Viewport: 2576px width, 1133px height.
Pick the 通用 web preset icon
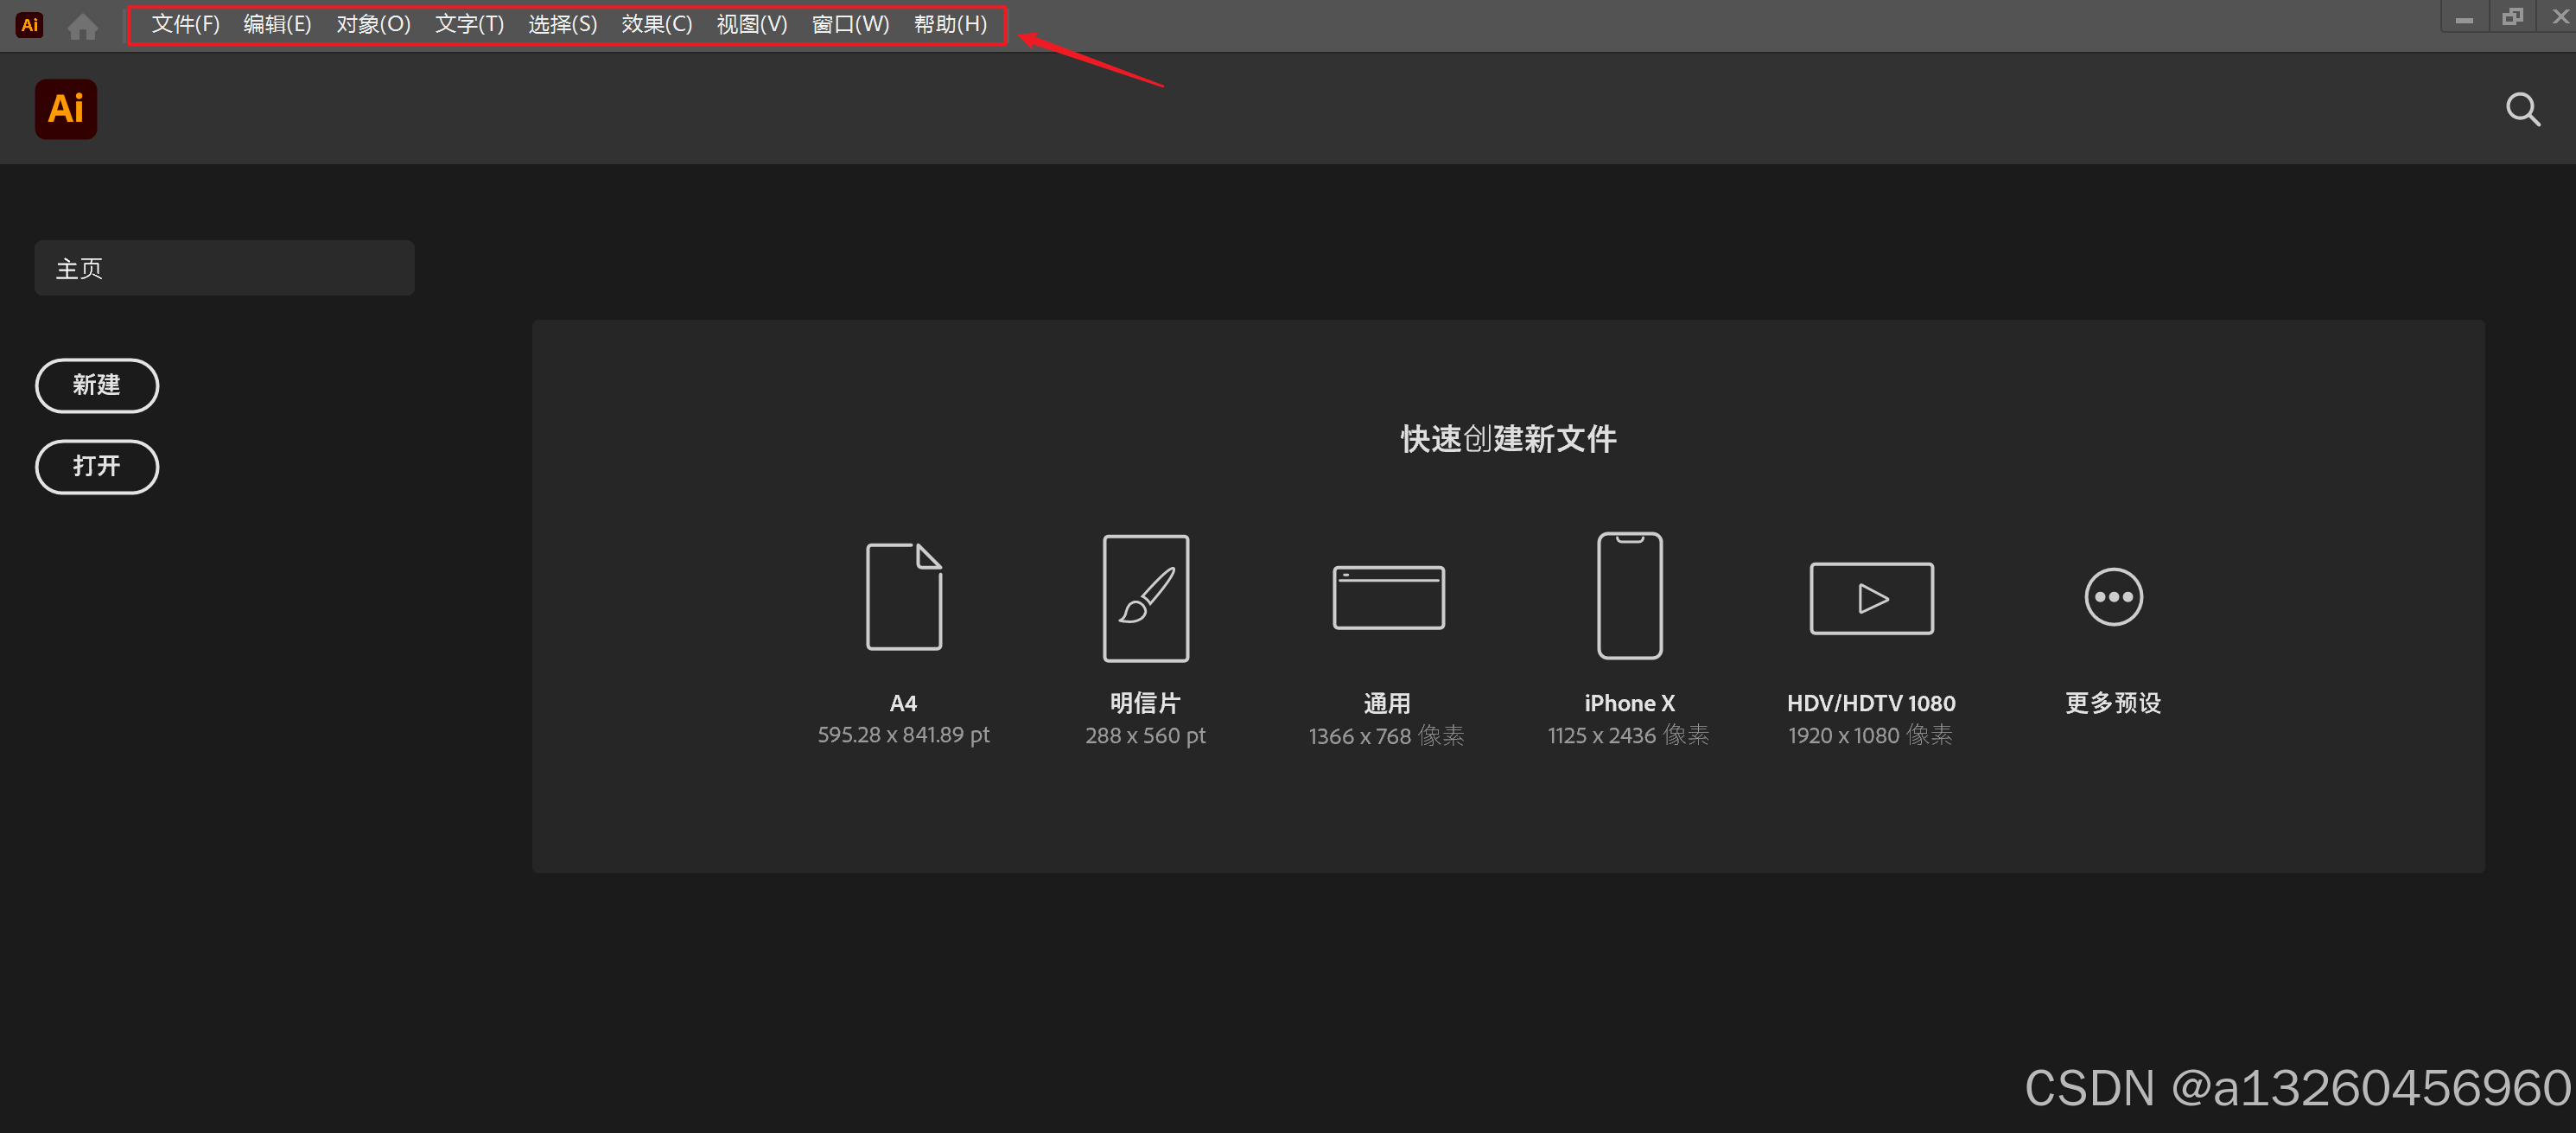(x=1387, y=597)
